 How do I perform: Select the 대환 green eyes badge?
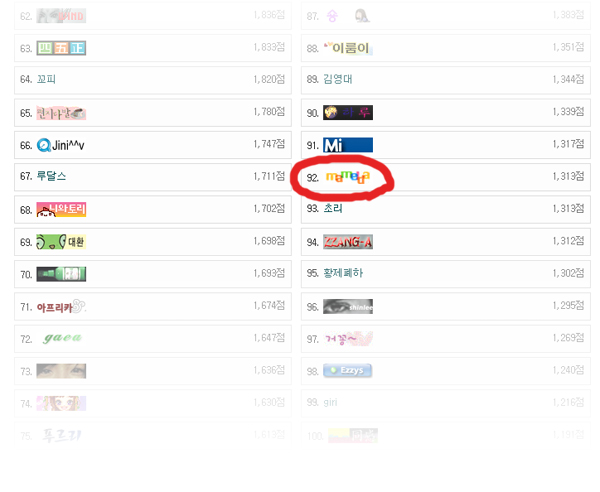click(x=61, y=242)
